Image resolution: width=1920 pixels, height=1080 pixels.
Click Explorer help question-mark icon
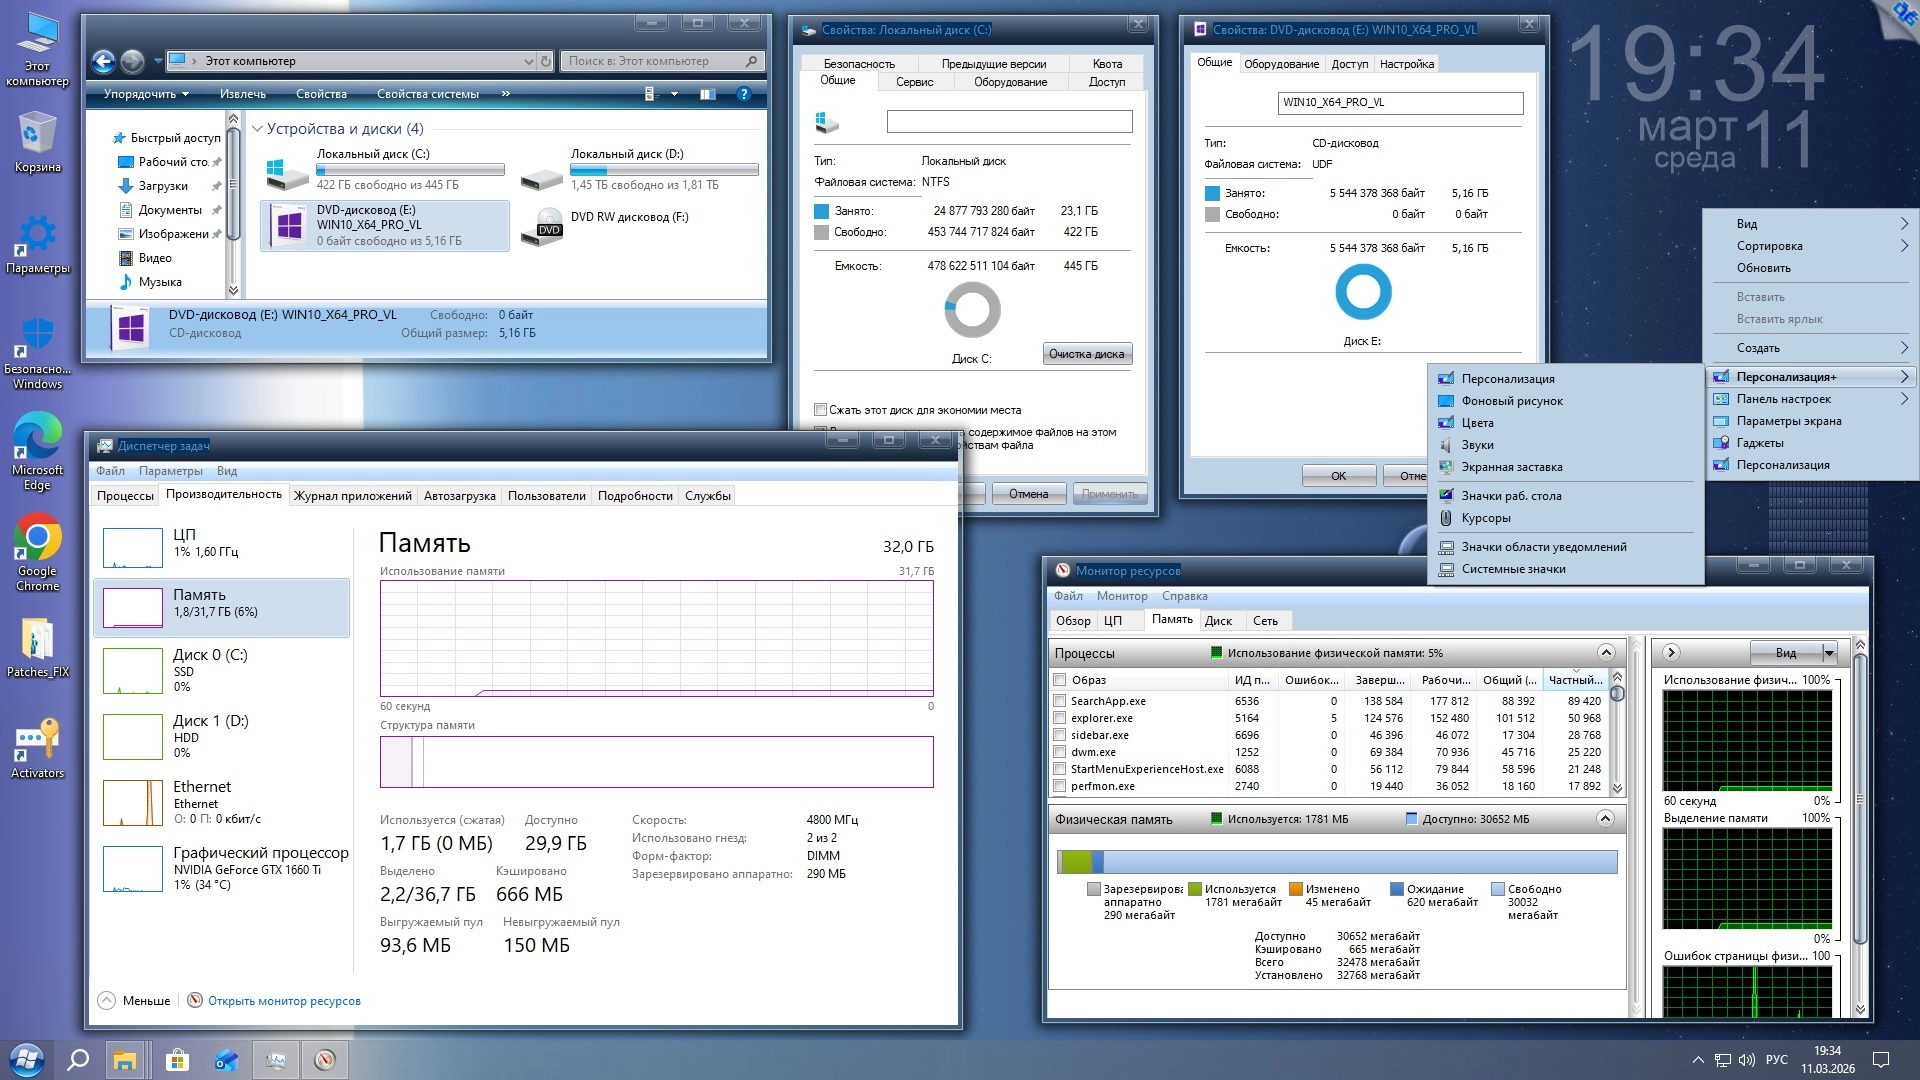click(743, 94)
